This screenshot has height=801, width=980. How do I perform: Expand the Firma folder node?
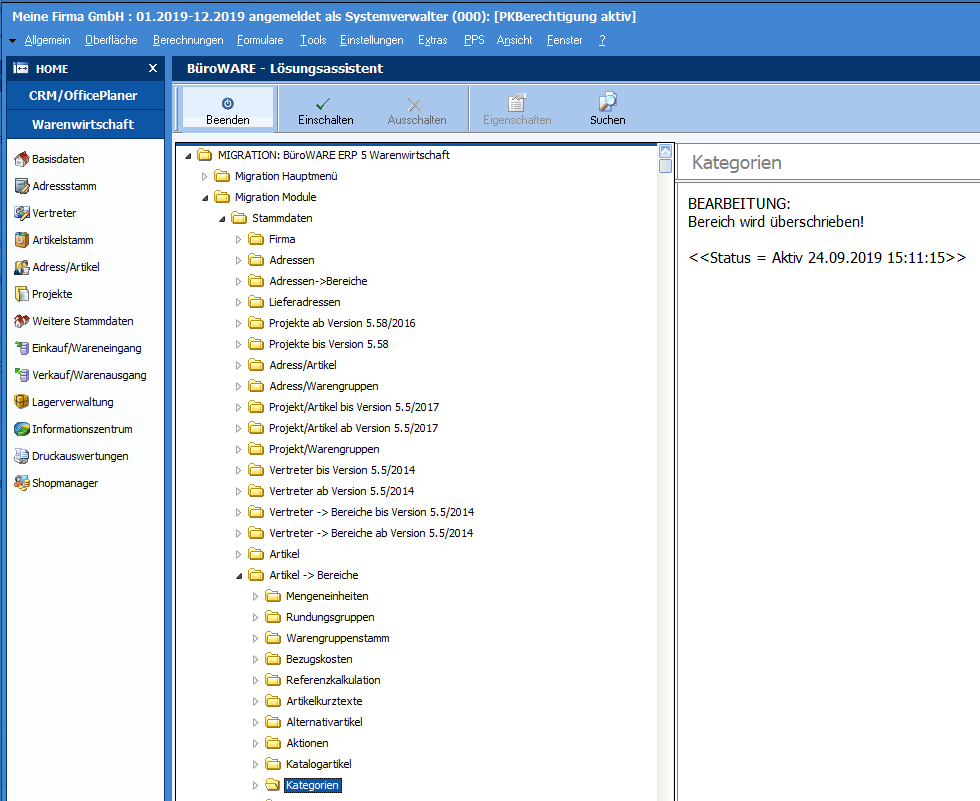239,240
